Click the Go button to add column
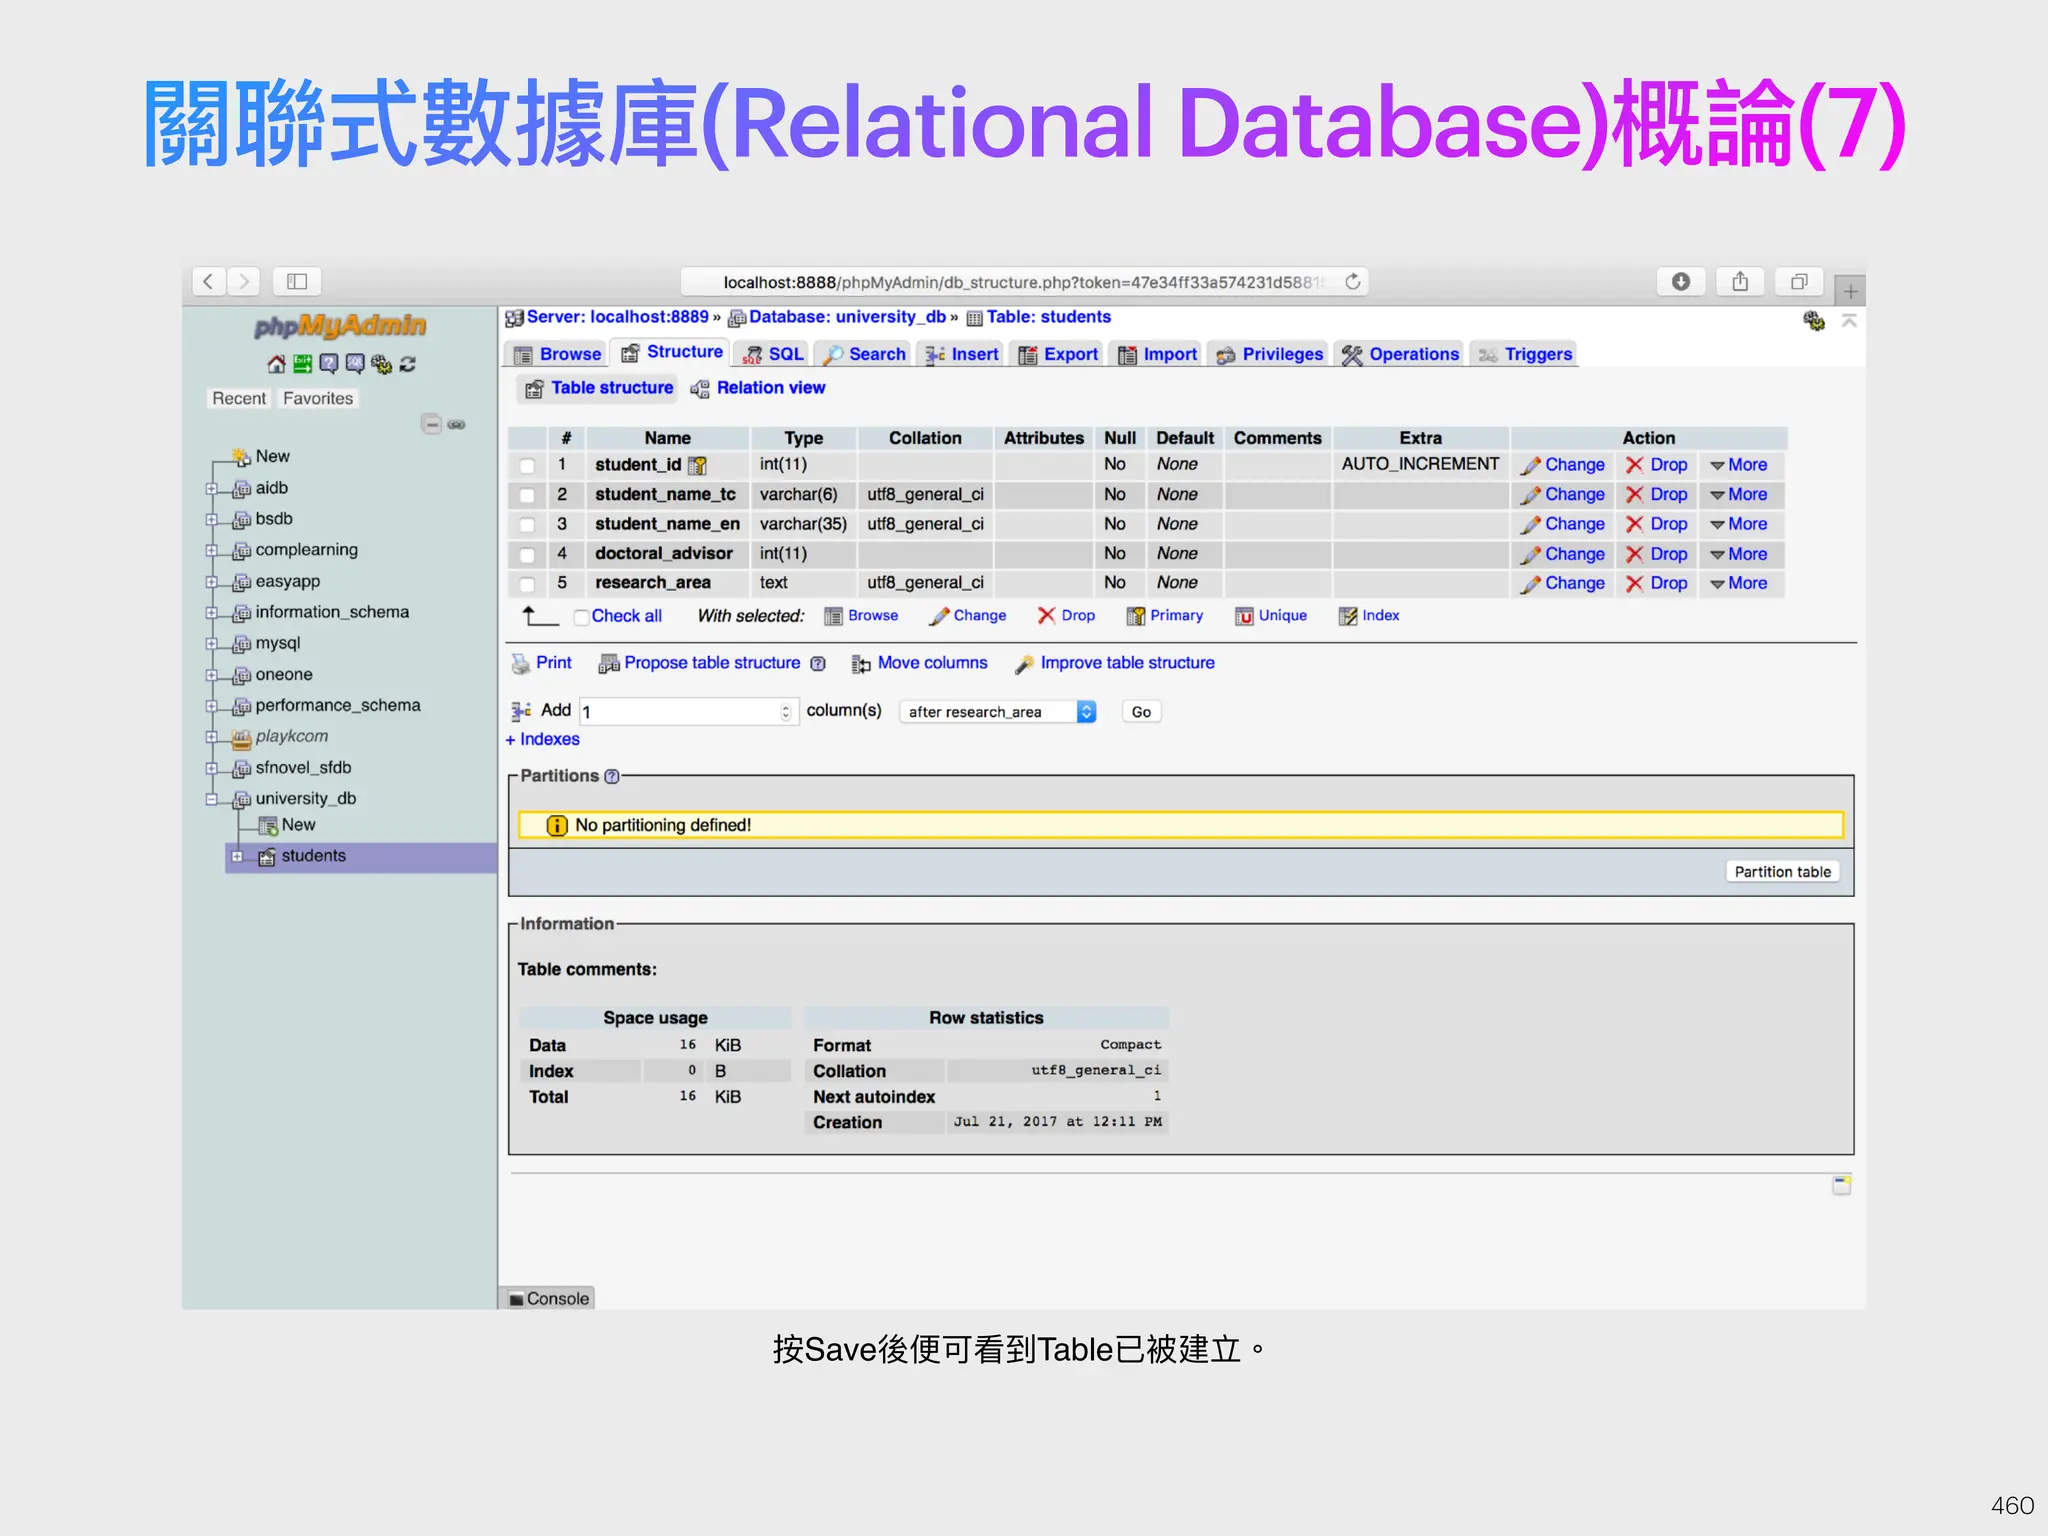The image size is (2048, 1536). coord(1141,712)
